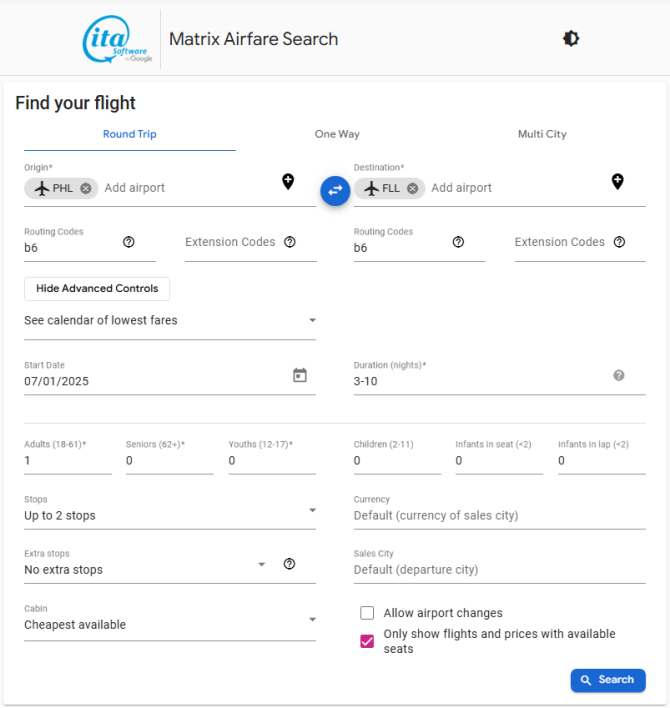The height and width of the screenshot is (708, 670).
Task: Open destination nearby airports location pin
Action: point(618,181)
